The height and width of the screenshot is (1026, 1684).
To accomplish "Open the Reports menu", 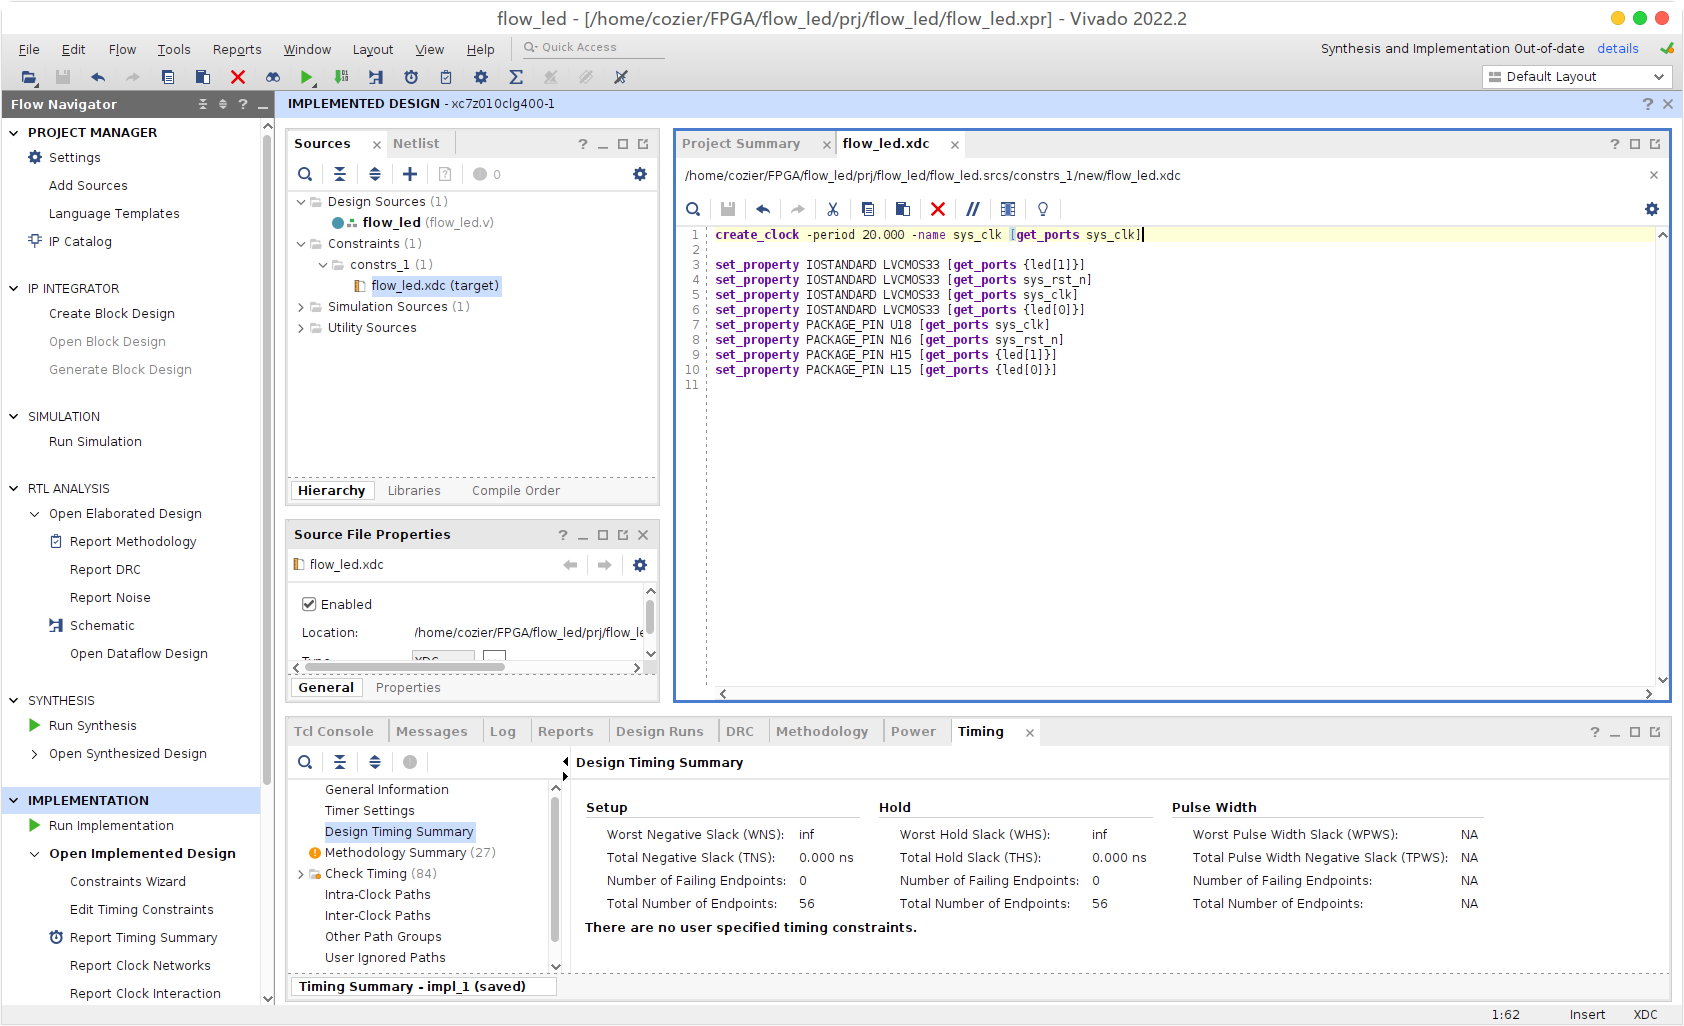I will pyautogui.click(x=237, y=49).
